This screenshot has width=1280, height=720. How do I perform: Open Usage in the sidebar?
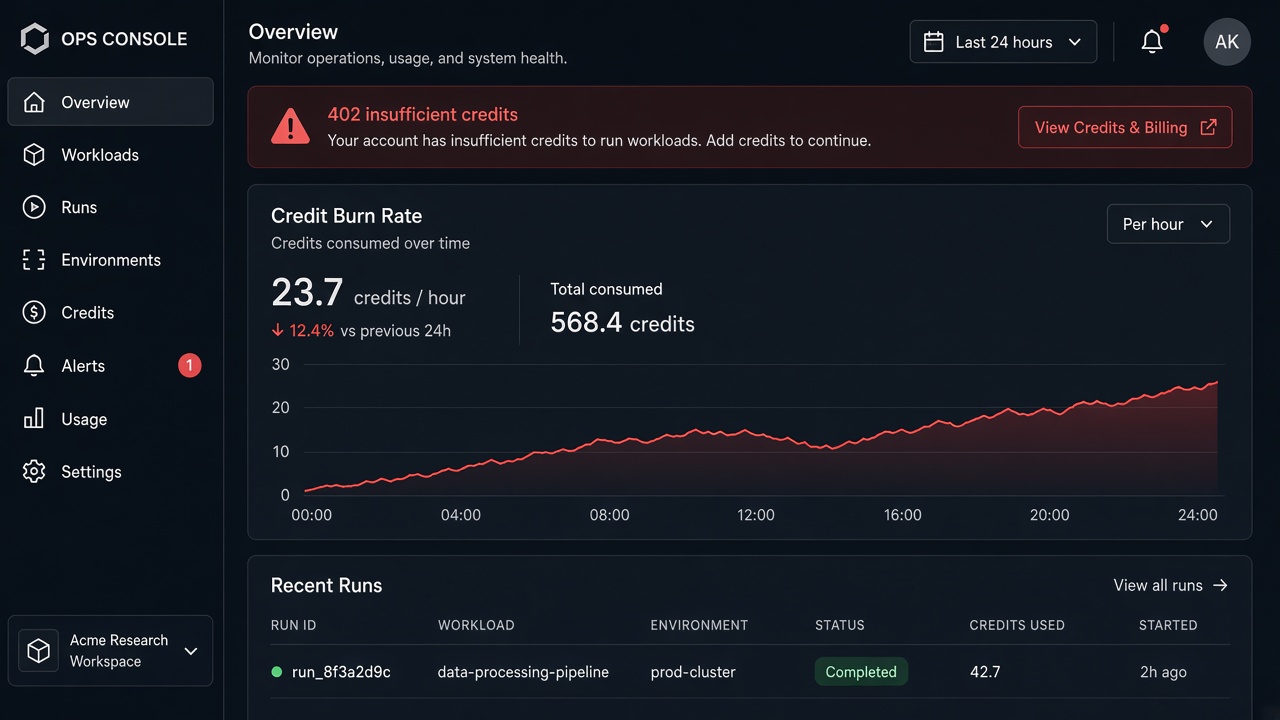(110, 419)
